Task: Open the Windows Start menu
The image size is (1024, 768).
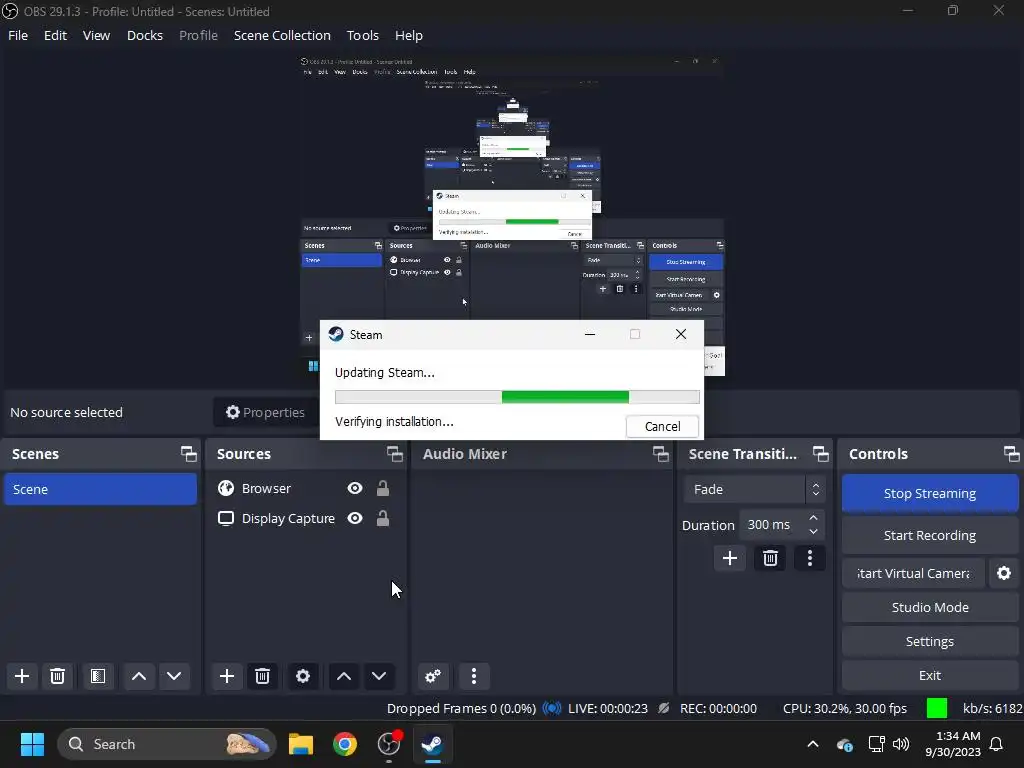Action: pyautogui.click(x=32, y=744)
